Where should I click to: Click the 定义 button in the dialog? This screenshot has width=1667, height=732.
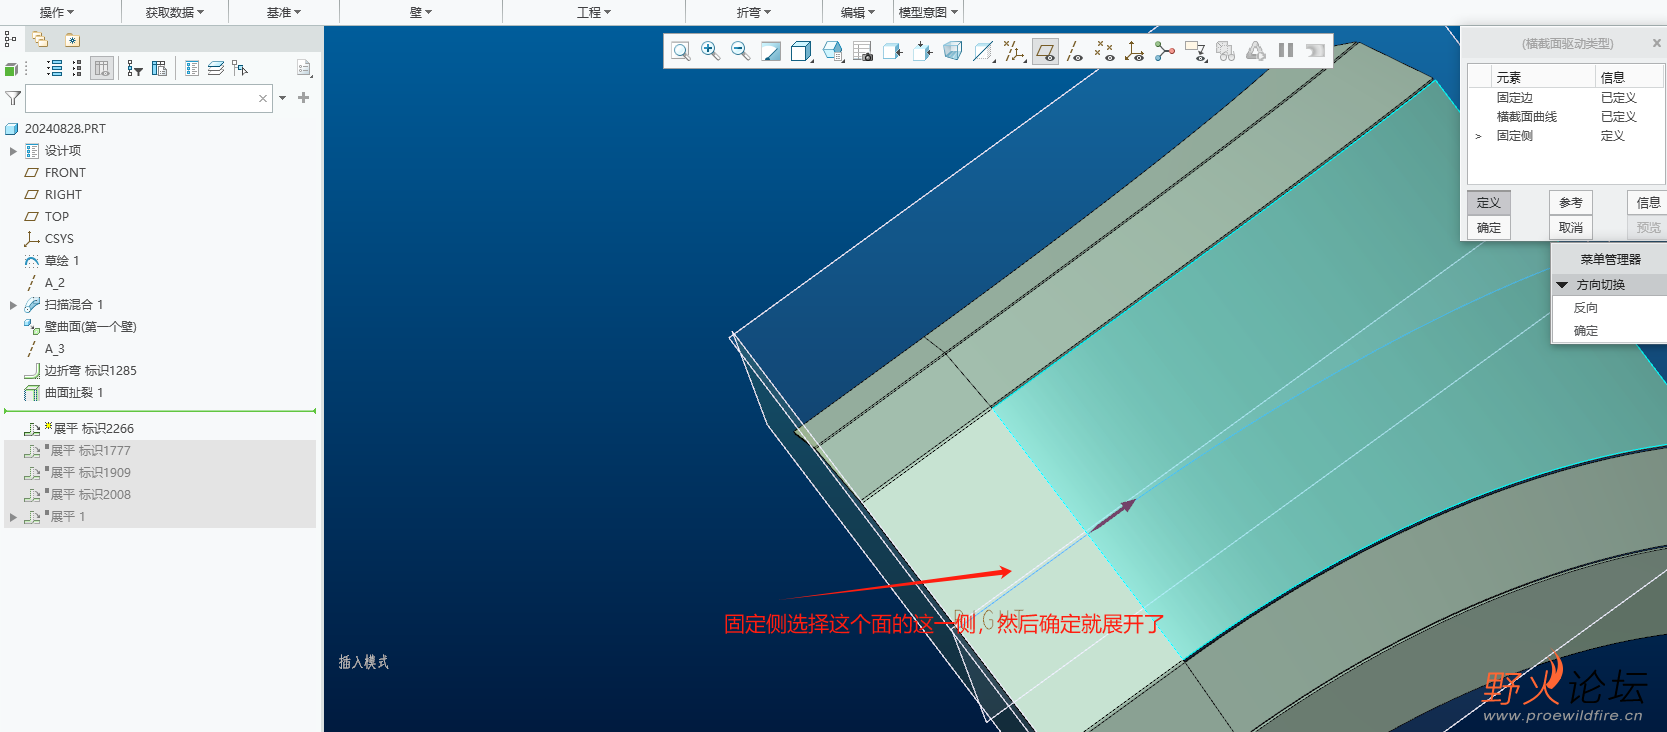coord(1489,202)
